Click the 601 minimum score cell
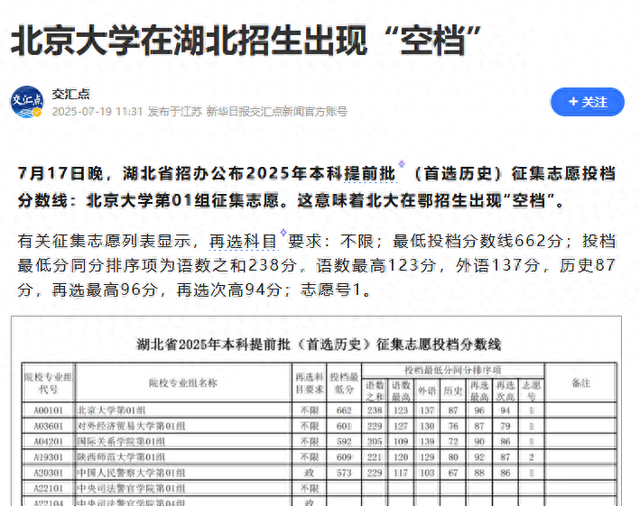Viewport: 640px width, 506px height. coord(344,426)
